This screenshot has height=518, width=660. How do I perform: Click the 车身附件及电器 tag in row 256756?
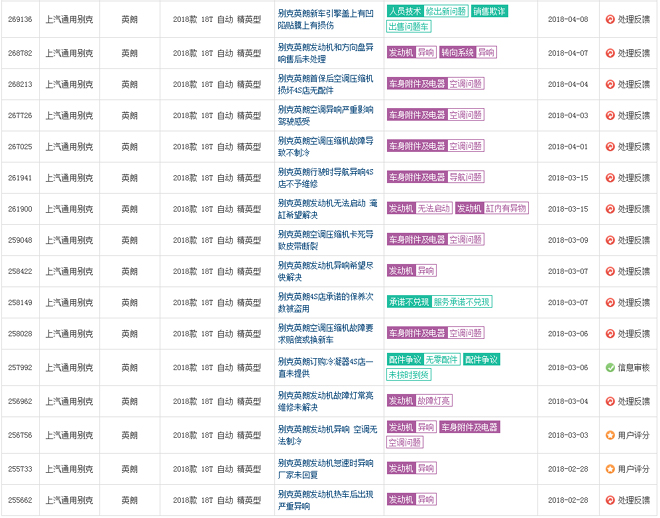469,427
